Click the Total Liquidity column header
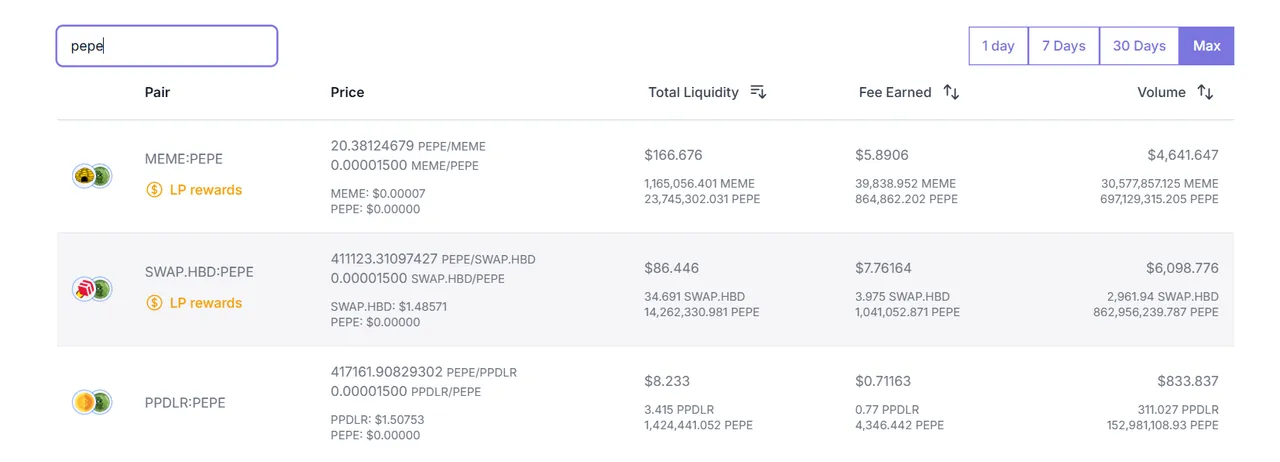 (693, 92)
